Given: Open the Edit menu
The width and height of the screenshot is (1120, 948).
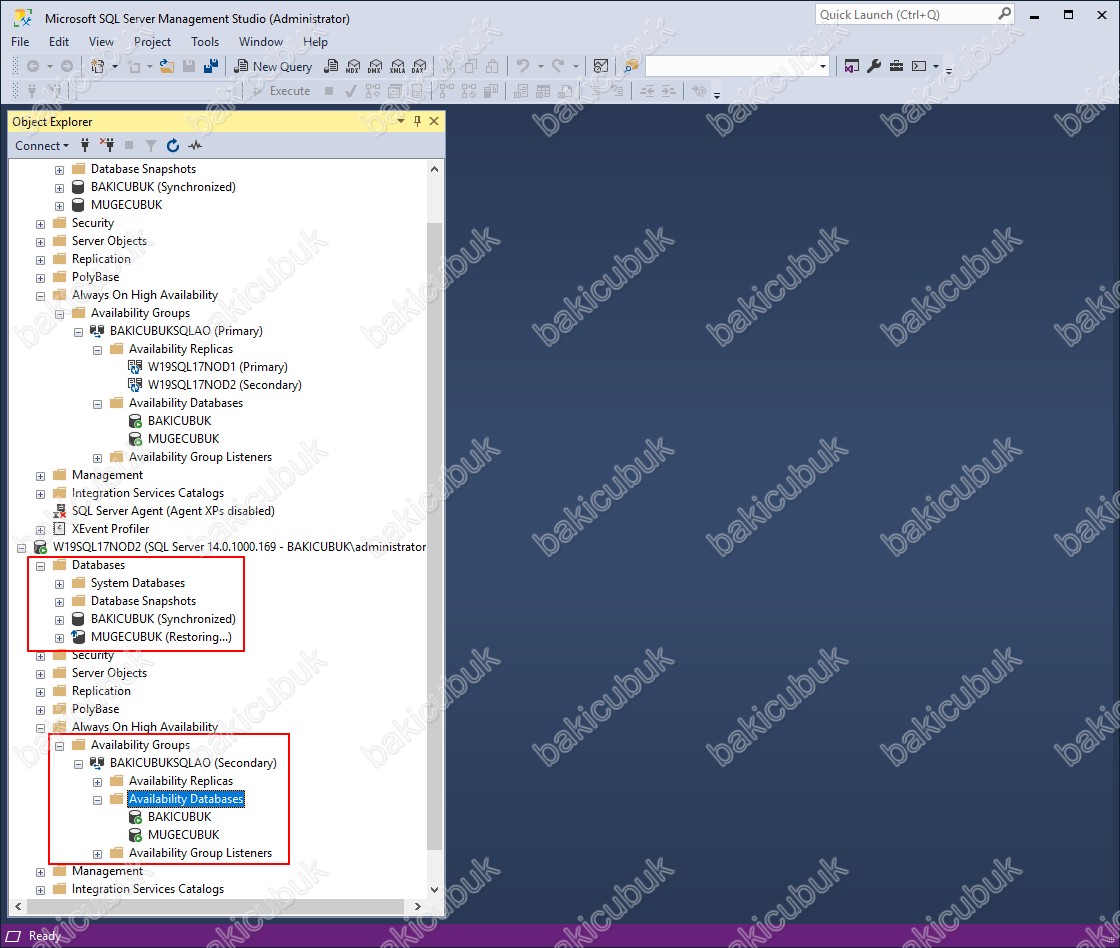Looking at the screenshot, I should click(59, 41).
